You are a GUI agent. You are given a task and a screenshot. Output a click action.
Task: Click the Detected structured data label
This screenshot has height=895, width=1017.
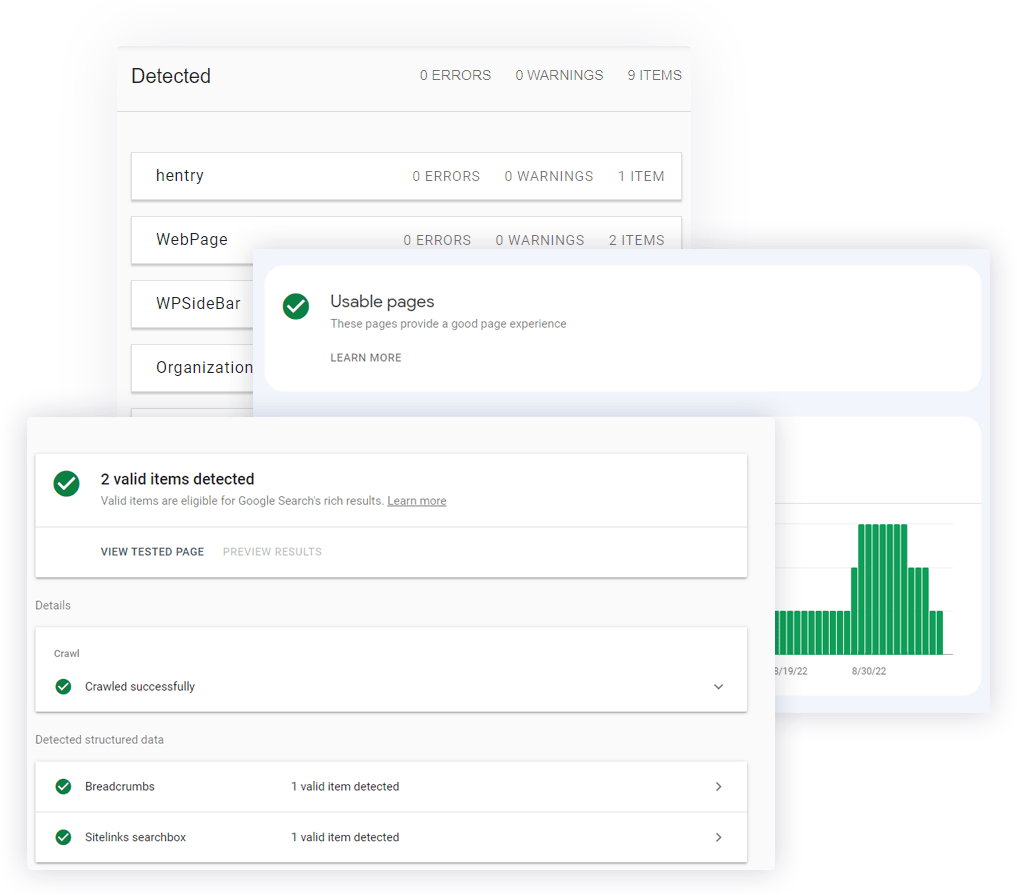99,739
